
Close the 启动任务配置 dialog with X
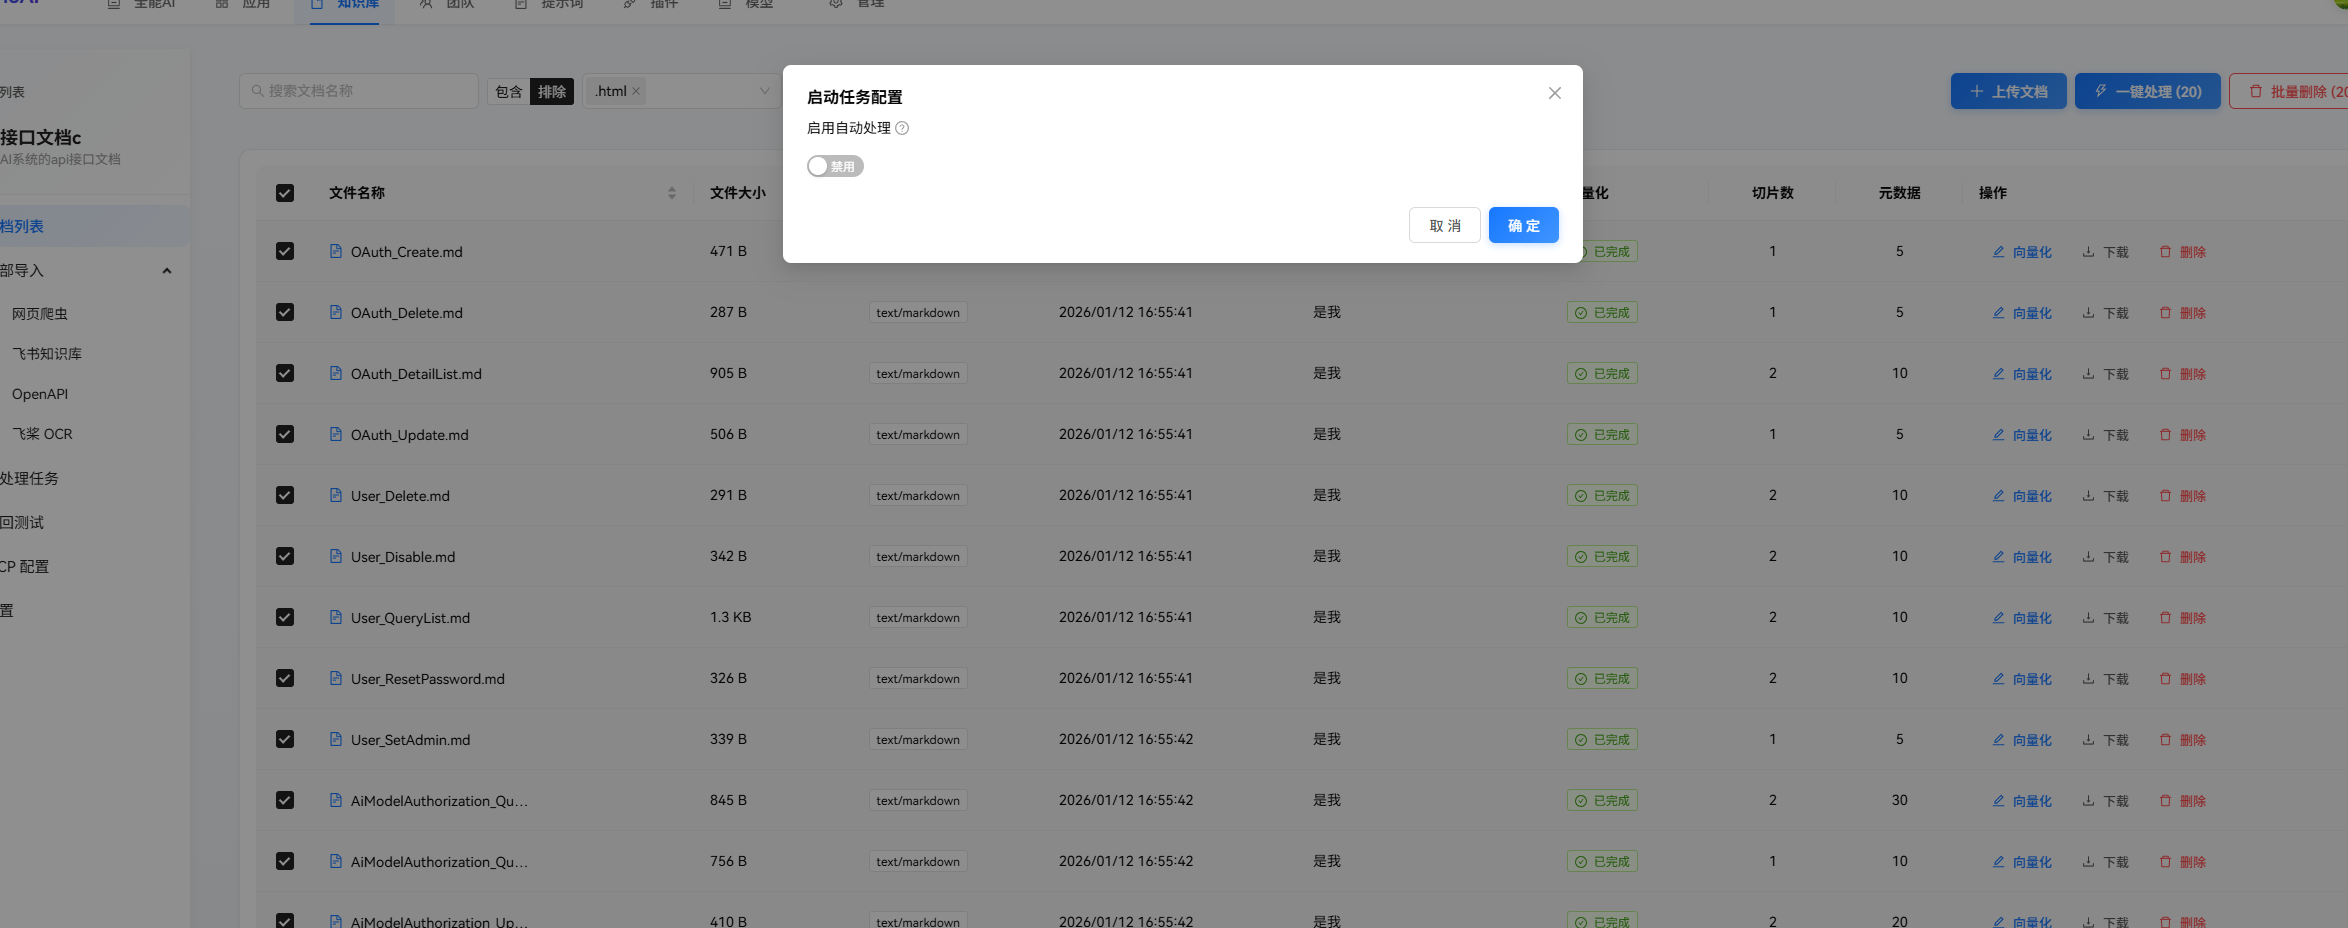1554,93
